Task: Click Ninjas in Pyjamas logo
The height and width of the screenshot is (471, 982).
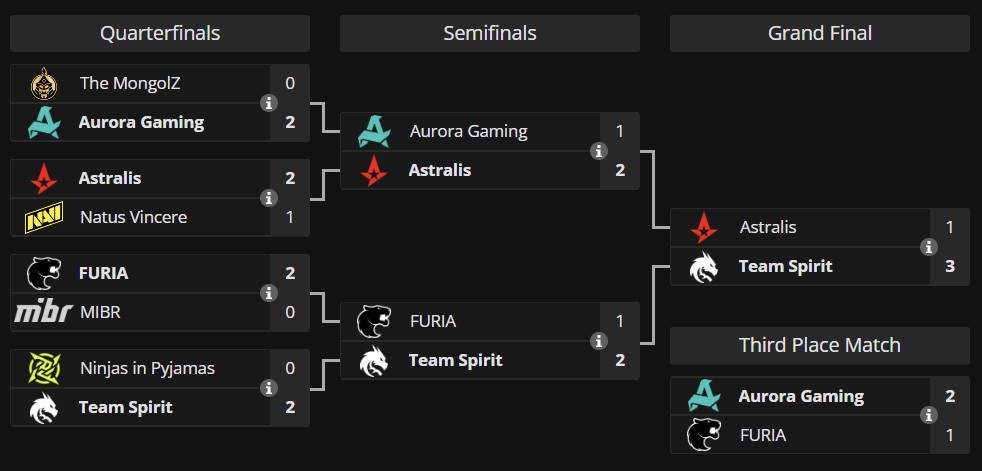Action: [44, 368]
